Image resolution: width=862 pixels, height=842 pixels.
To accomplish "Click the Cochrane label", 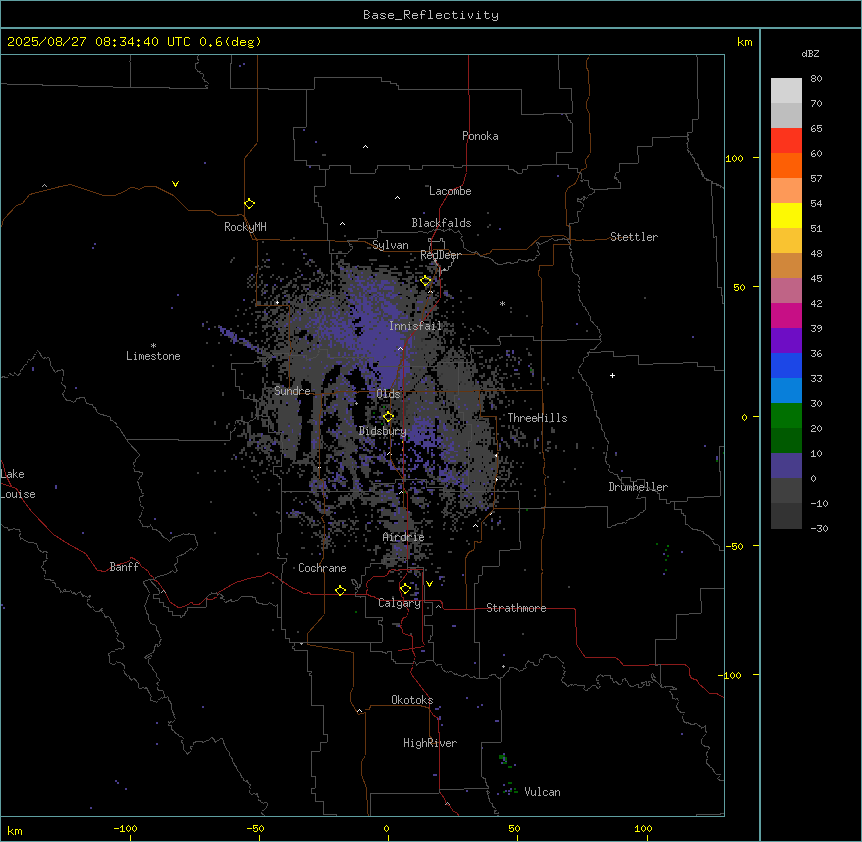I will 322,568.
